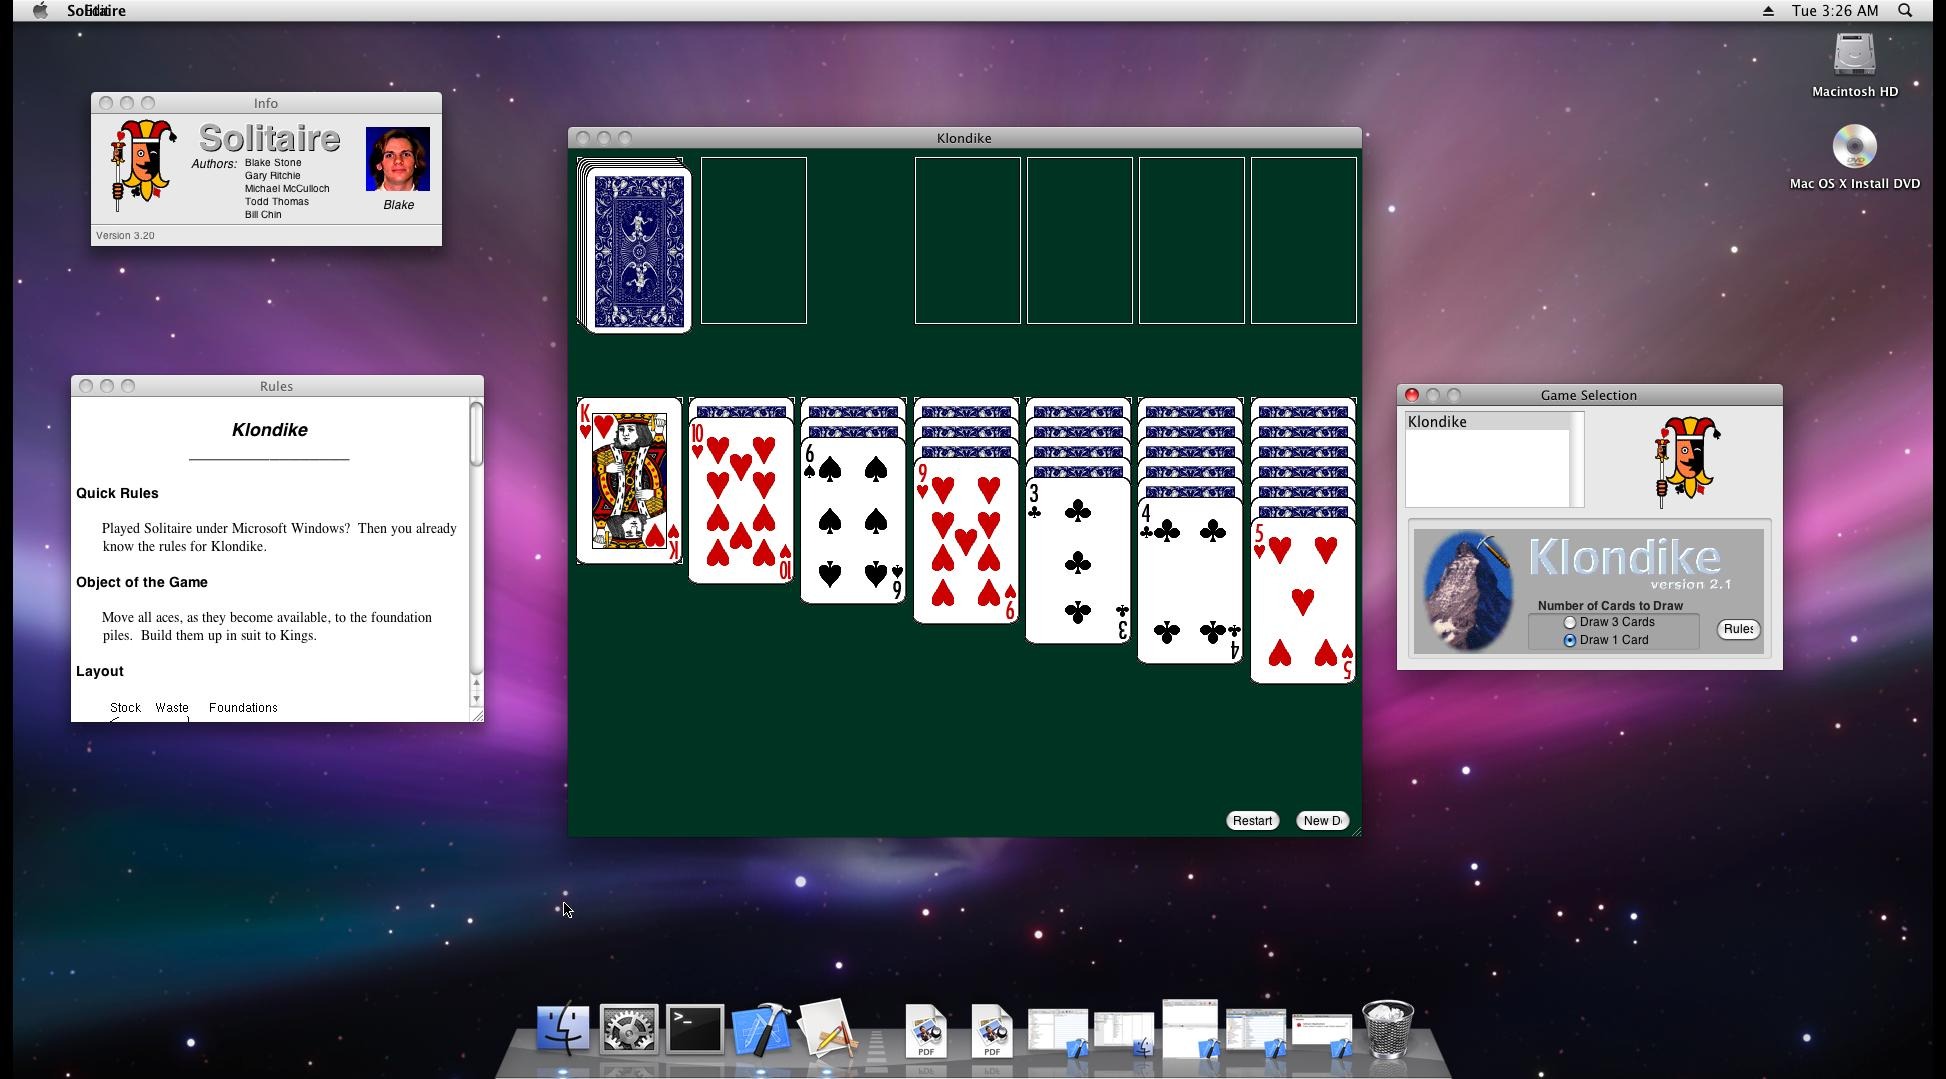Image resolution: width=1946 pixels, height=1079 pixels.
Task: Click the face-down stock deck
Action: (x=640, y=249)
